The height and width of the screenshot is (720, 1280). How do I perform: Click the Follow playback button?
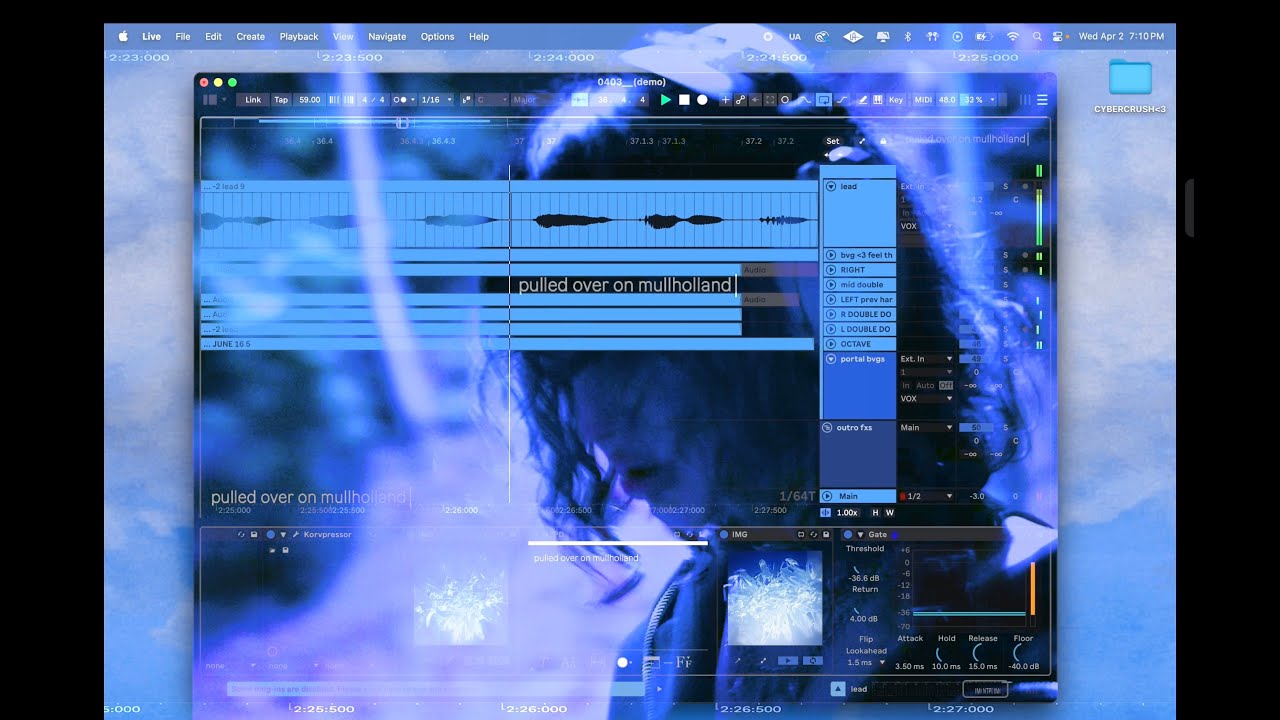580,100
